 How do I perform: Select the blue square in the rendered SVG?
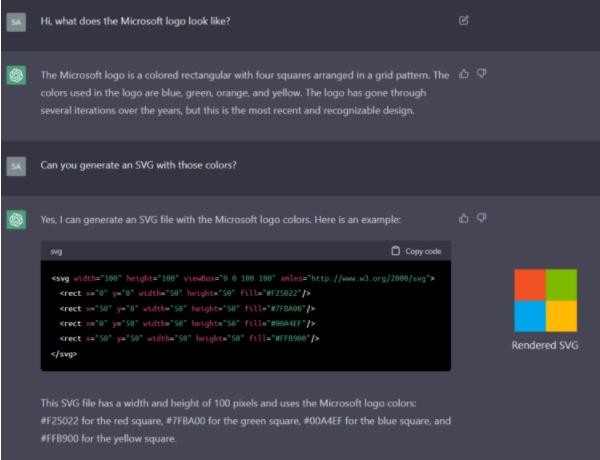click(x=530, y=316)
